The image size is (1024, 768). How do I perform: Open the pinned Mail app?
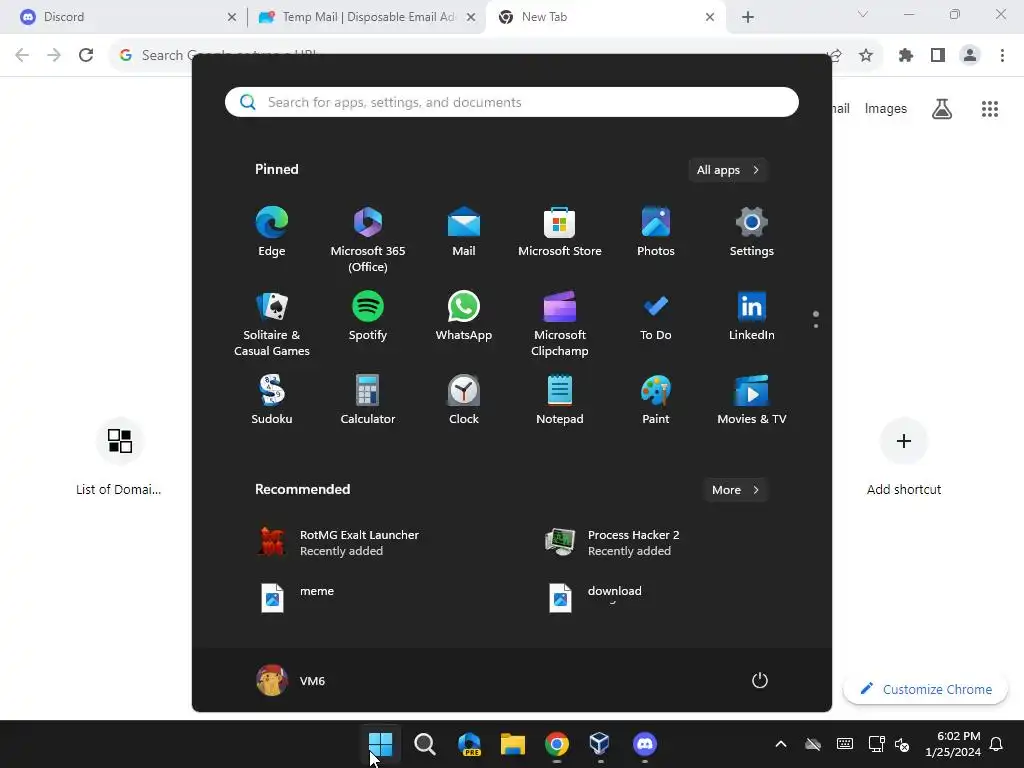[464, 232]
